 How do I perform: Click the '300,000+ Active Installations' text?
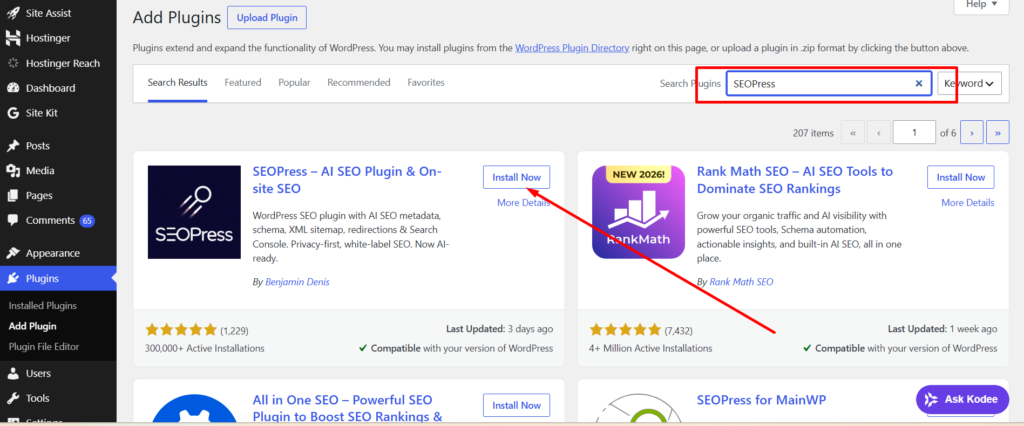click(205, 348)
